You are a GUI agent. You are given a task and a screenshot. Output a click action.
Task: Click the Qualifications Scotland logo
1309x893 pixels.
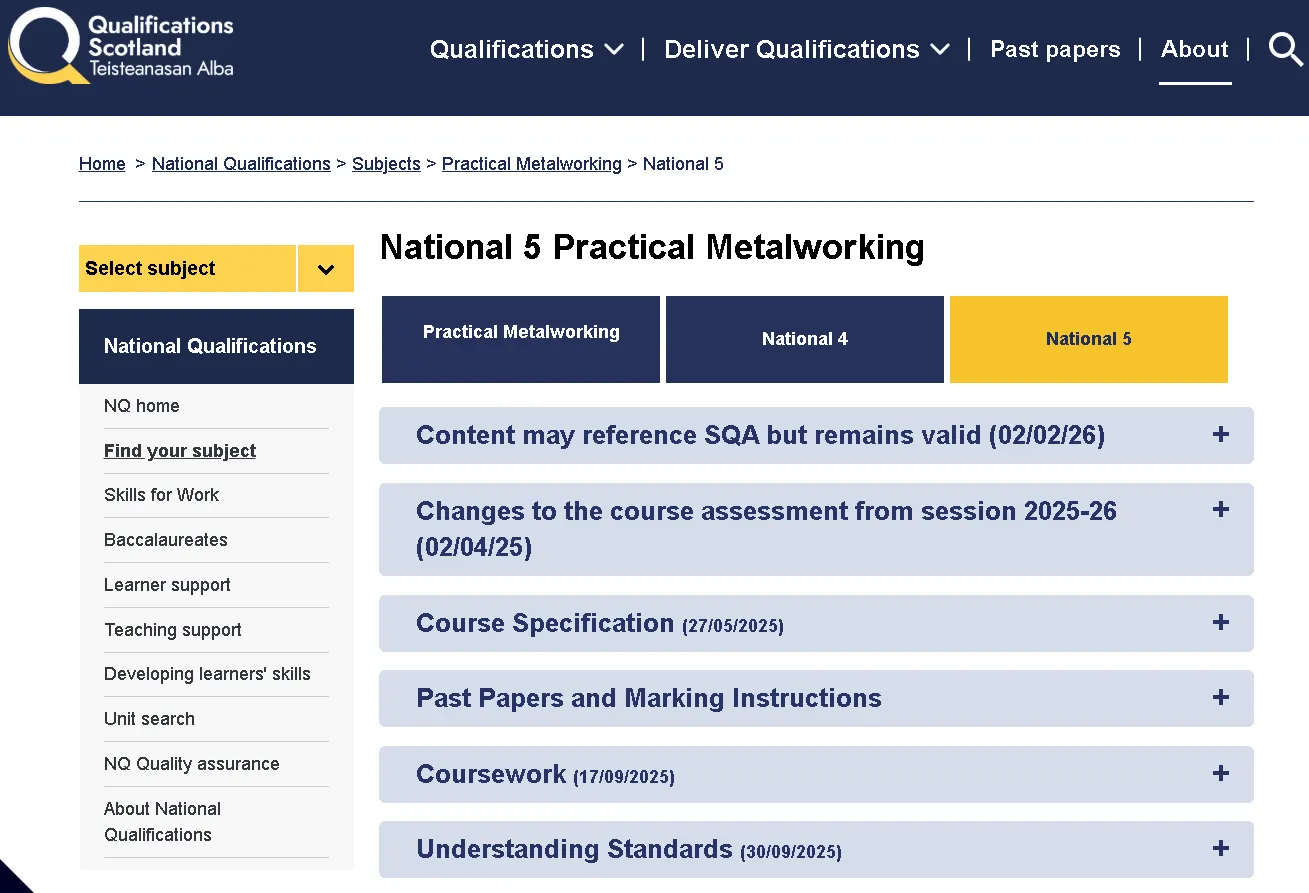120,46
